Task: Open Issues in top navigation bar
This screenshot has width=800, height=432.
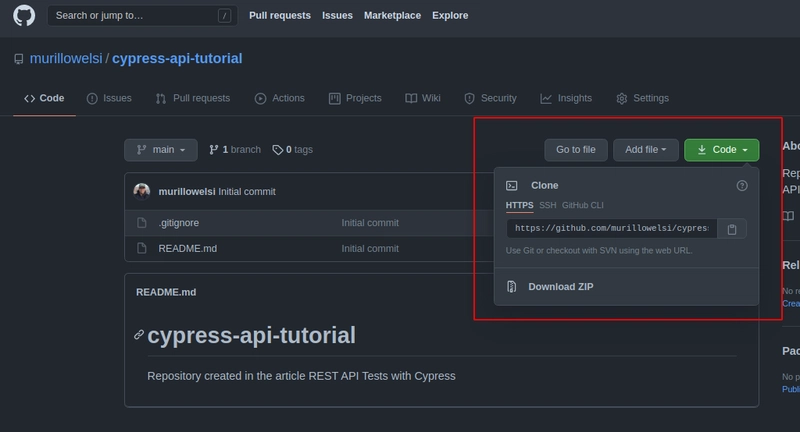Action: point(337,15)
